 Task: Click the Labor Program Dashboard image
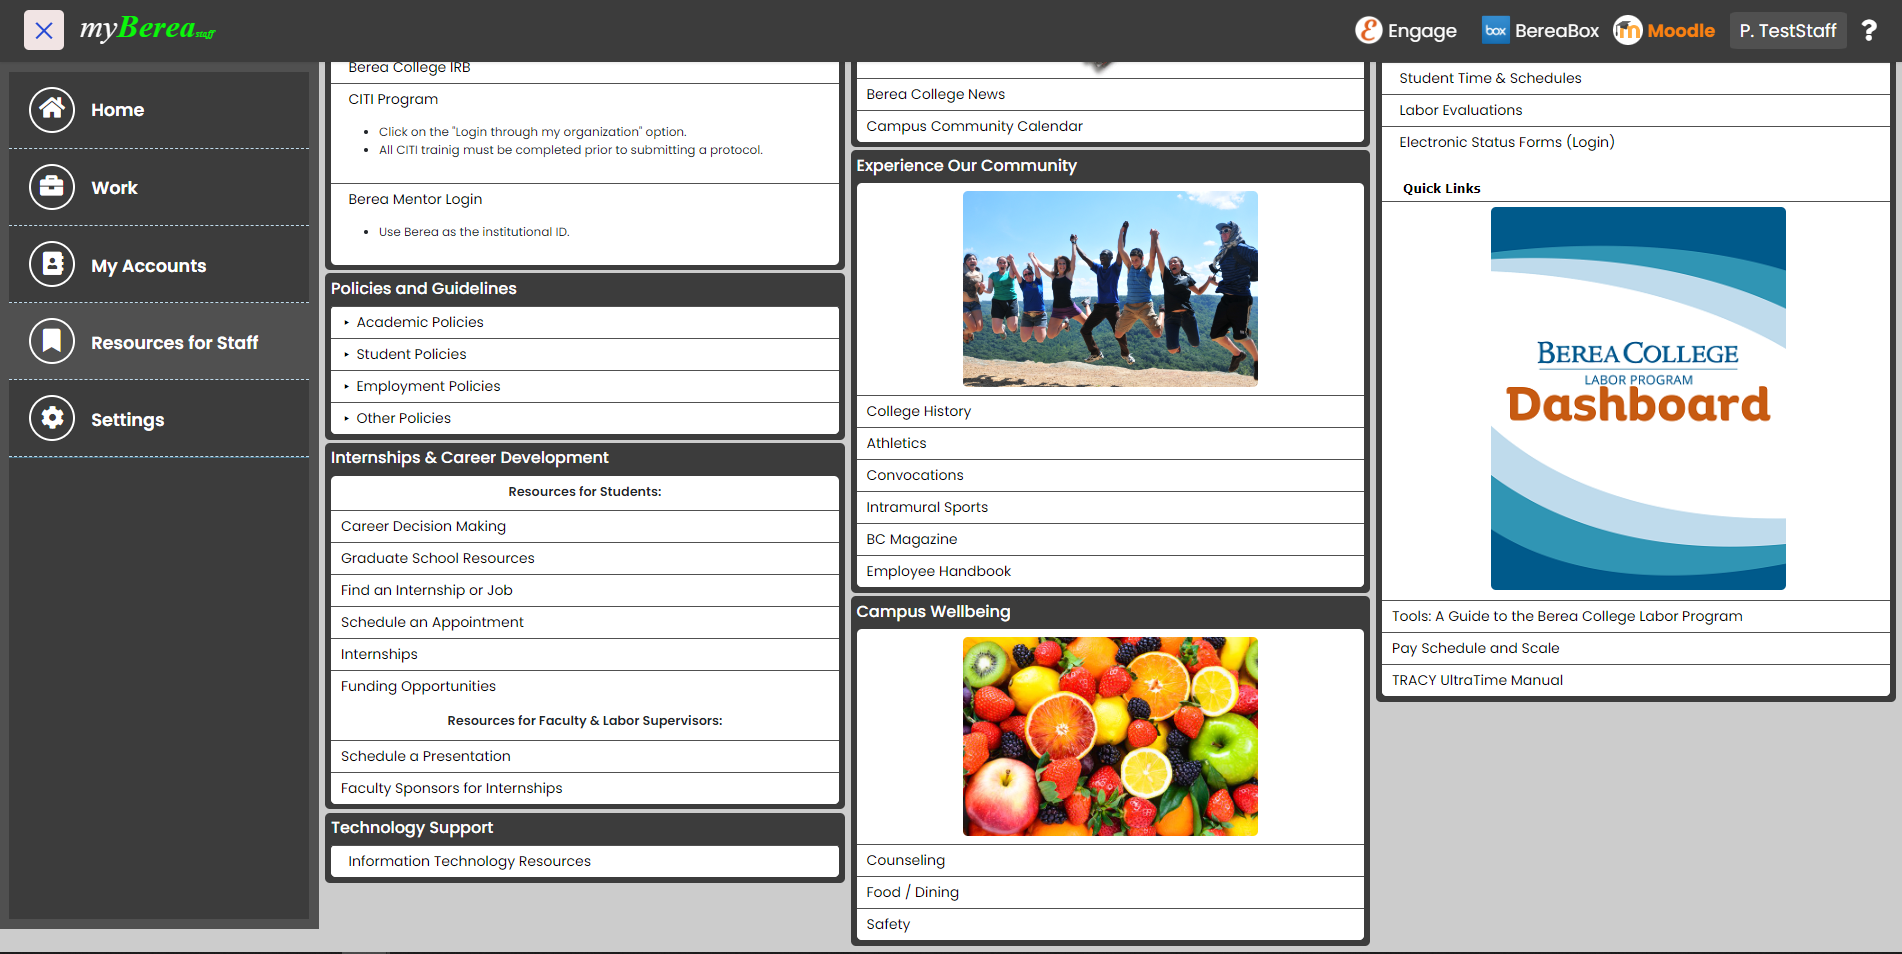[1637, 398]
